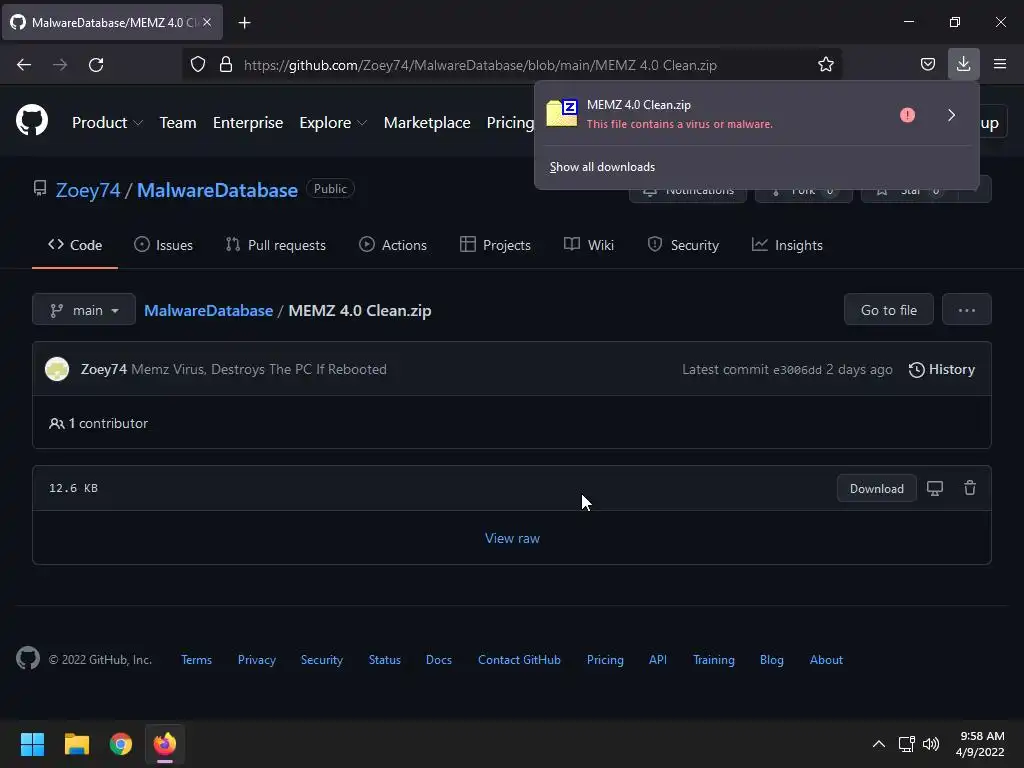Open File Explorer from taskbar

pyautogui.click(x=76, y=744)
